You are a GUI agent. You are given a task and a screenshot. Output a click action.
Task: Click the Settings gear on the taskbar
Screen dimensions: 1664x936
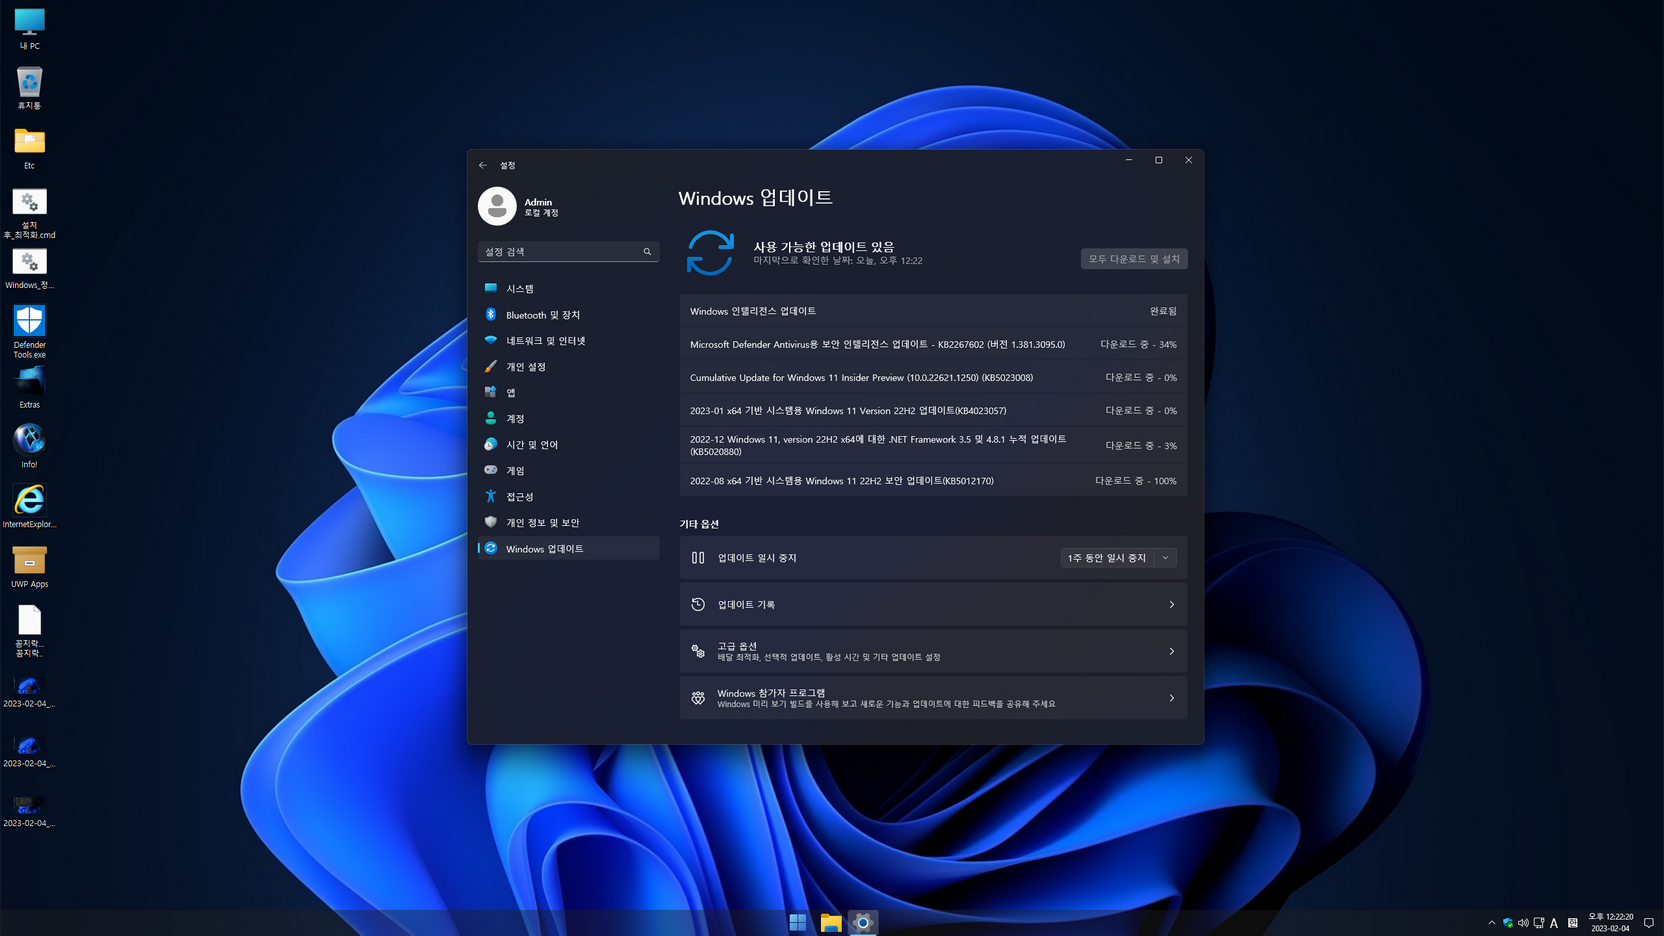point(863,922)
